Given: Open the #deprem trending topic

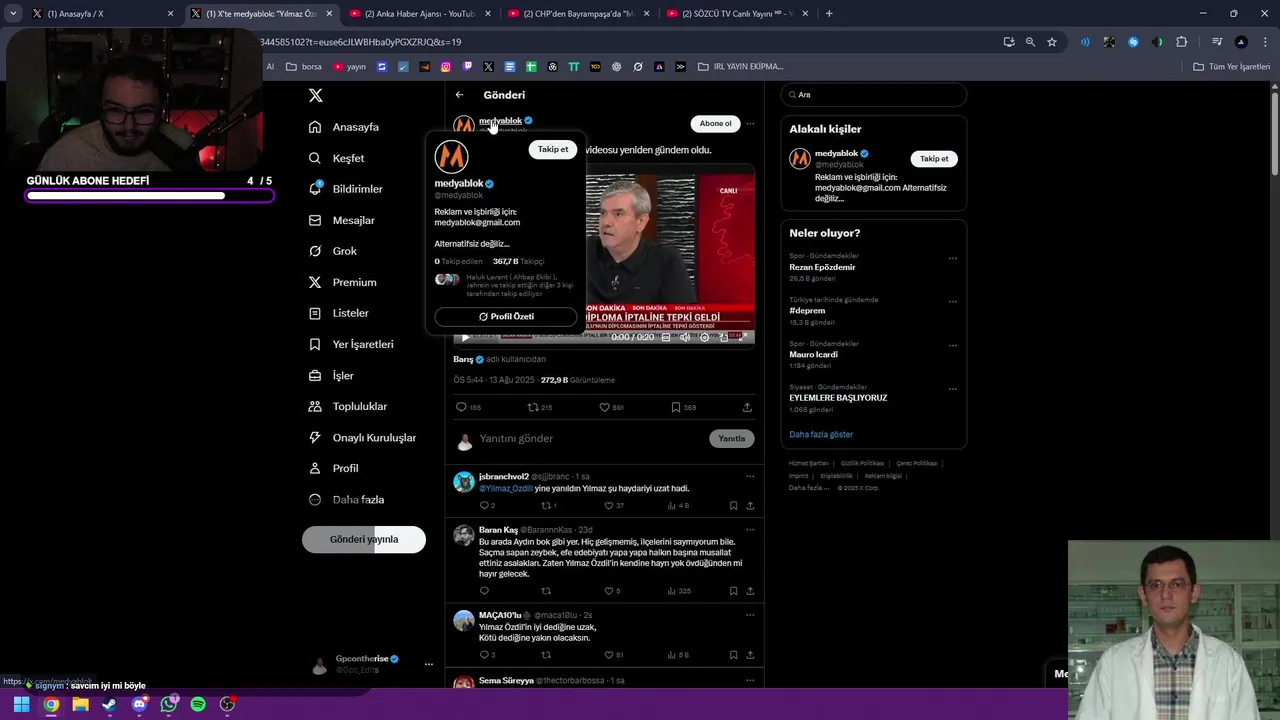Looking at the screenshot, I should pyautogui.click(x=807, y=311).
